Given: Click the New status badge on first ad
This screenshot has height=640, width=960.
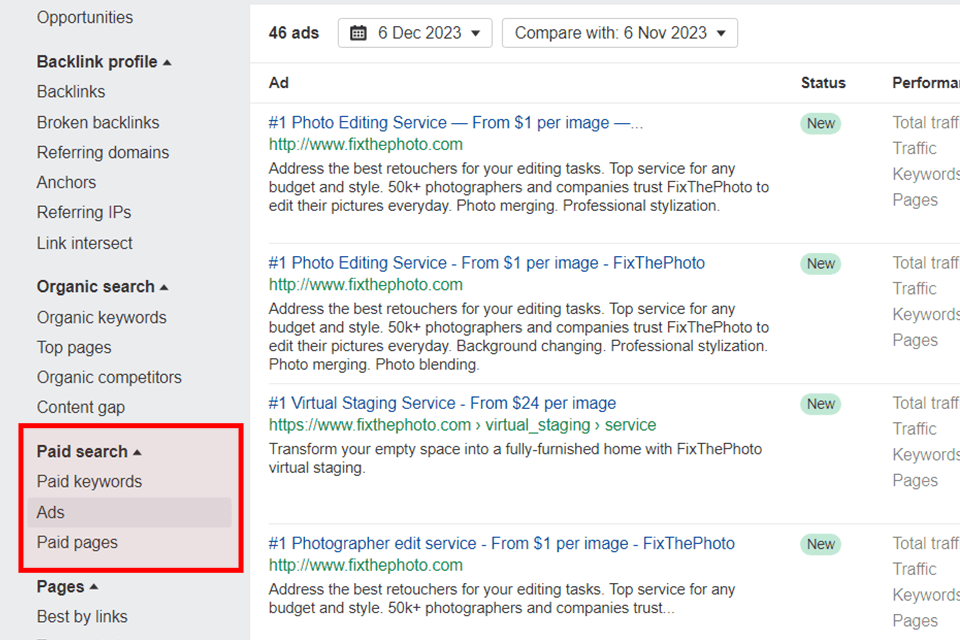Looking at the screenshot, I should point(821,124).
